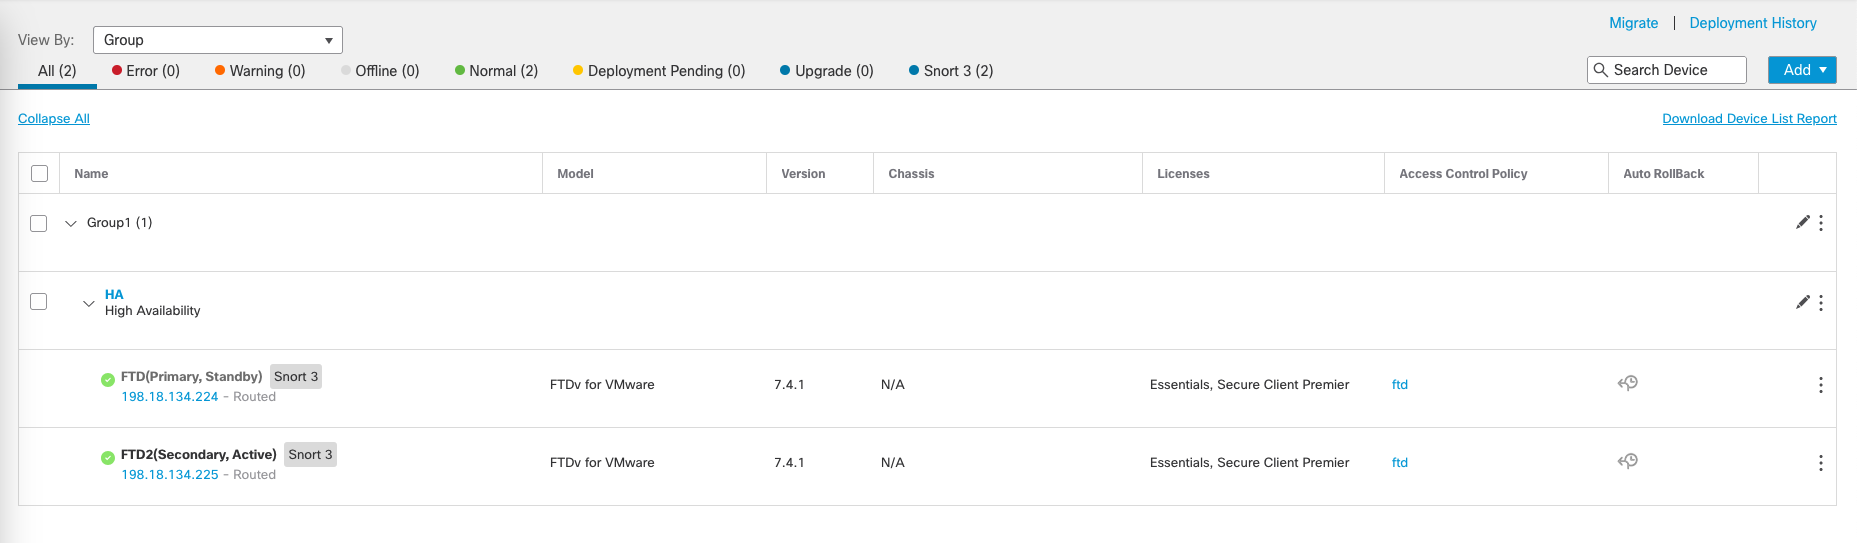Image resolution: width=1857 pixels, height=543 pixels.
Task: Tick the Group1 row checkbox
Action: pyautogui.click(x=39, y=223)
